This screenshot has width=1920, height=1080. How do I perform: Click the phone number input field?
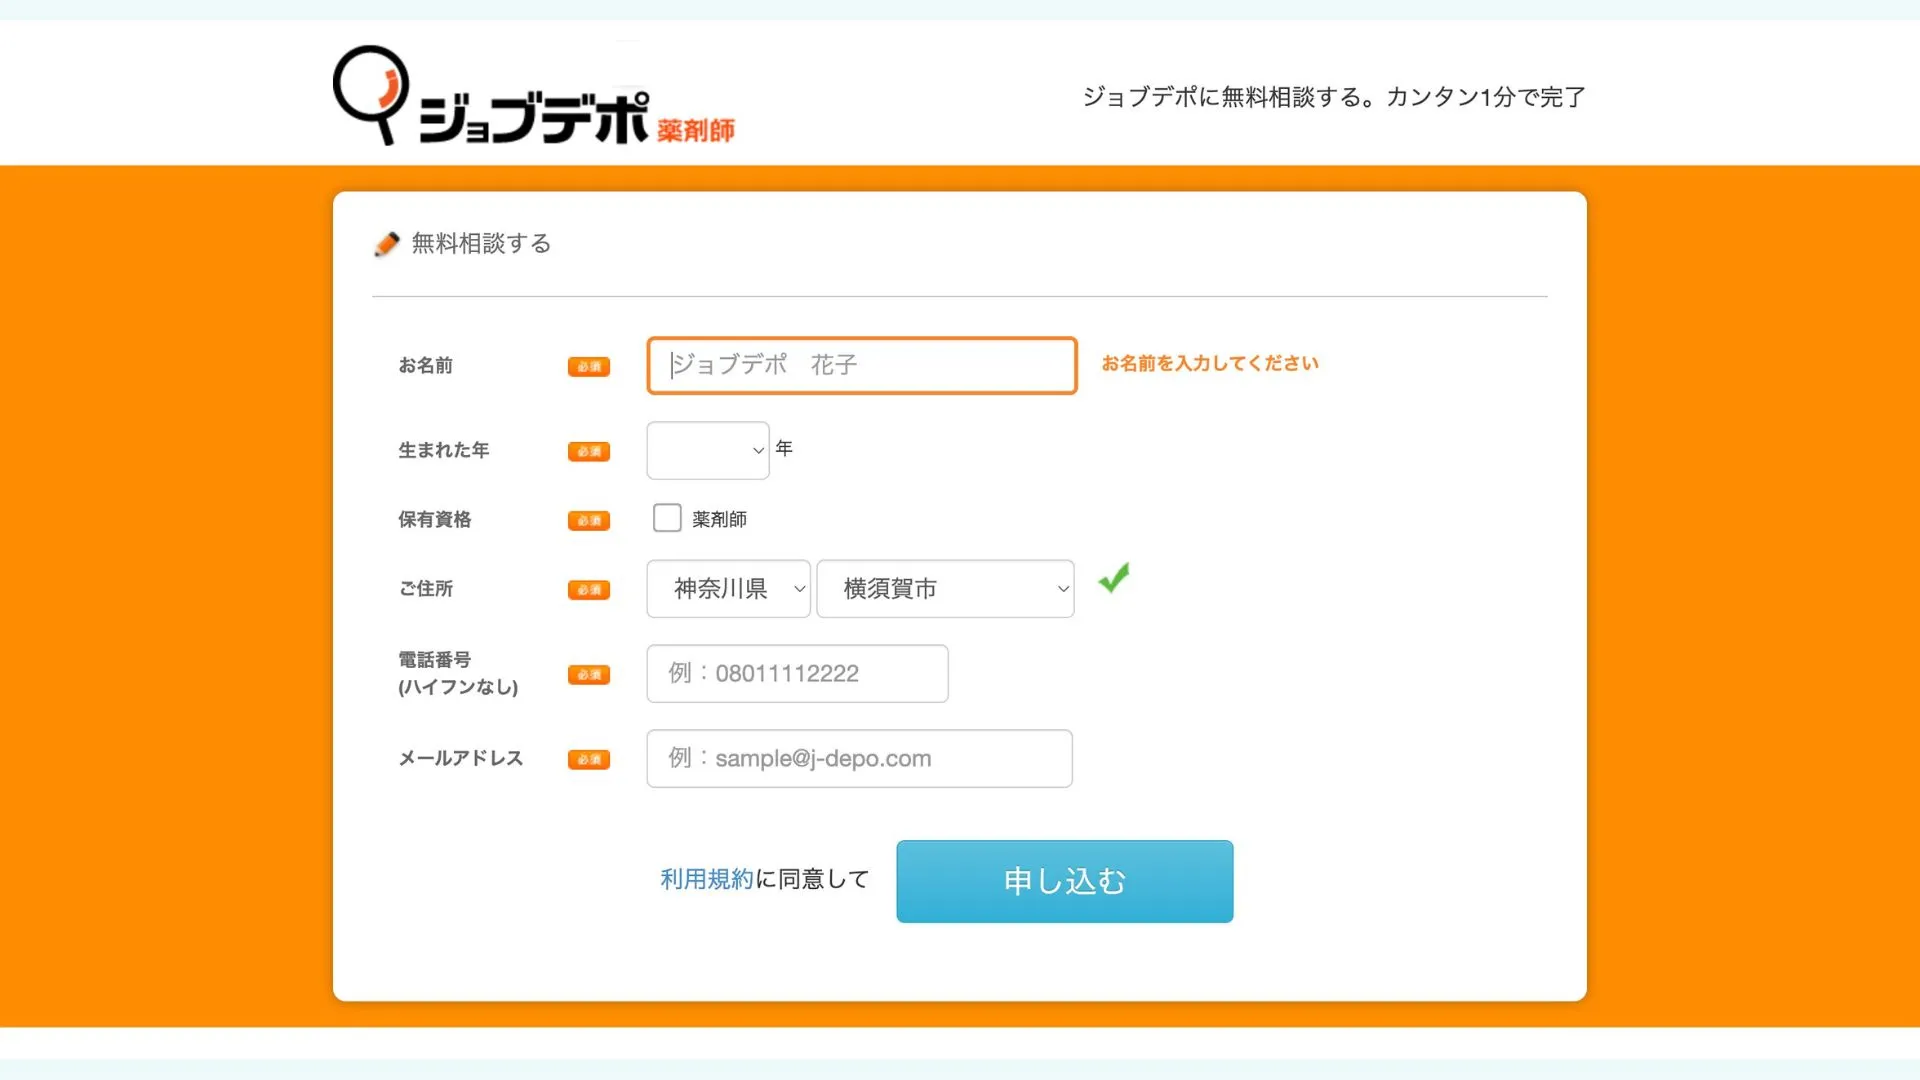[798, 674]
